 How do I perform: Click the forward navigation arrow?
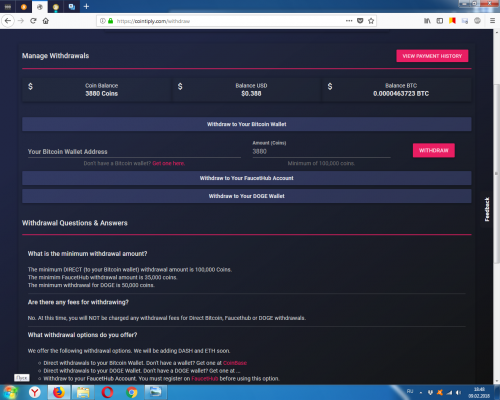tap(21, 21)
